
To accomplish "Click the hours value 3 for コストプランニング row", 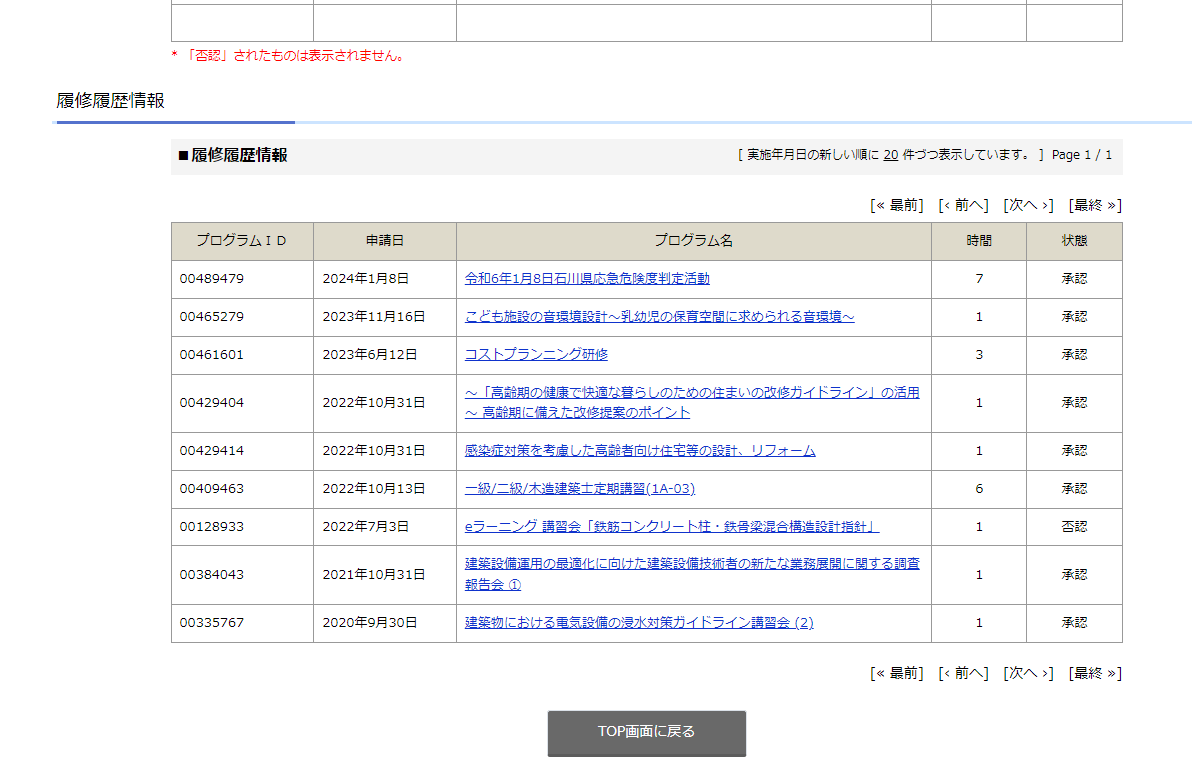I will click(x=979, y=354).
